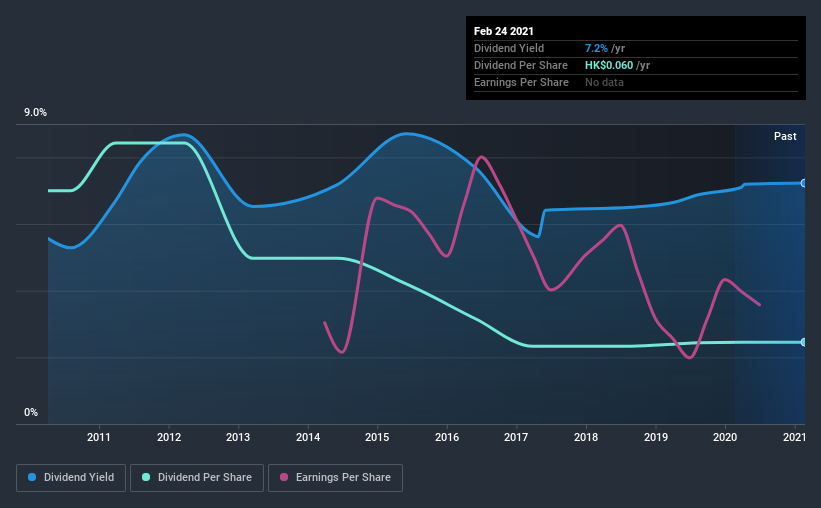
Task: Click the 2016 x-axis label
Action: [x=447, y=437]
